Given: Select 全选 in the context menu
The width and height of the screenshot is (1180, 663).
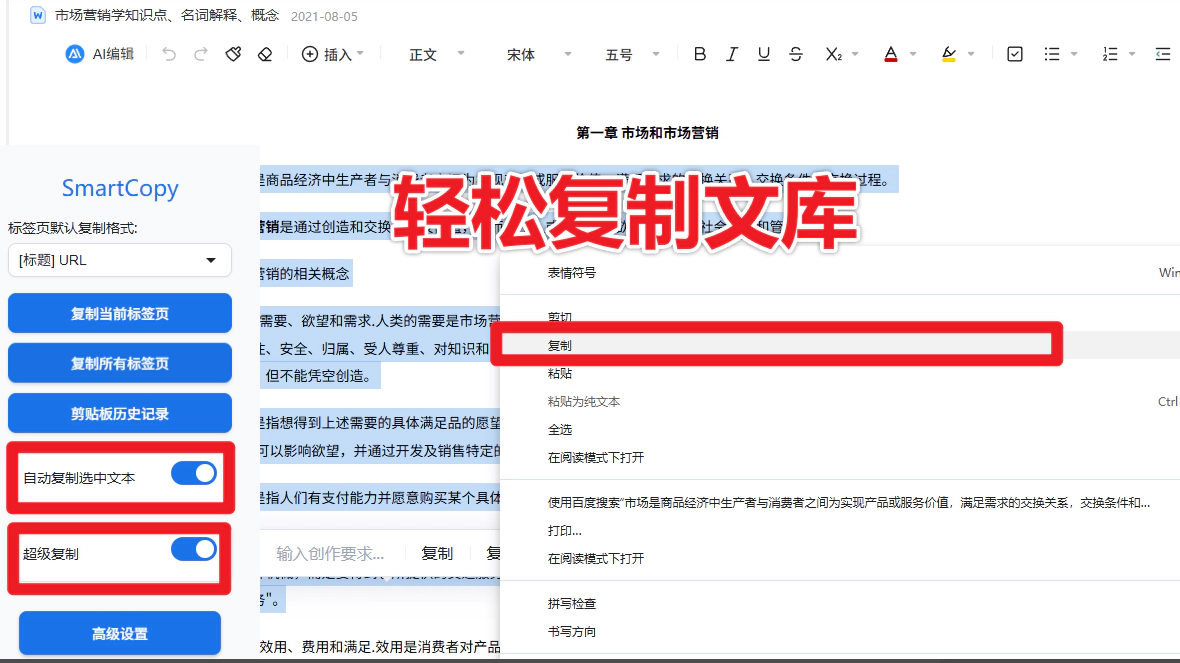Looking at the screenshot, I should pyautogui.click(x=560, y=429).
